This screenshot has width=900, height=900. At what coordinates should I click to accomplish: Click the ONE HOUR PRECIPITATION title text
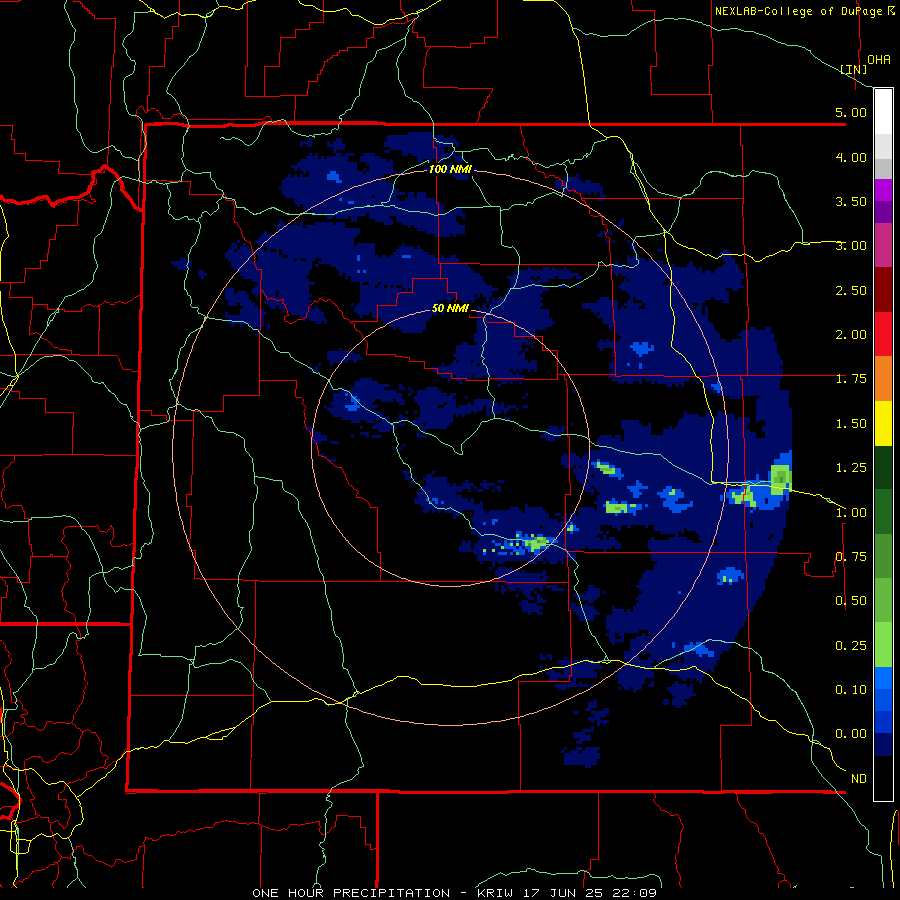(351, 893)
